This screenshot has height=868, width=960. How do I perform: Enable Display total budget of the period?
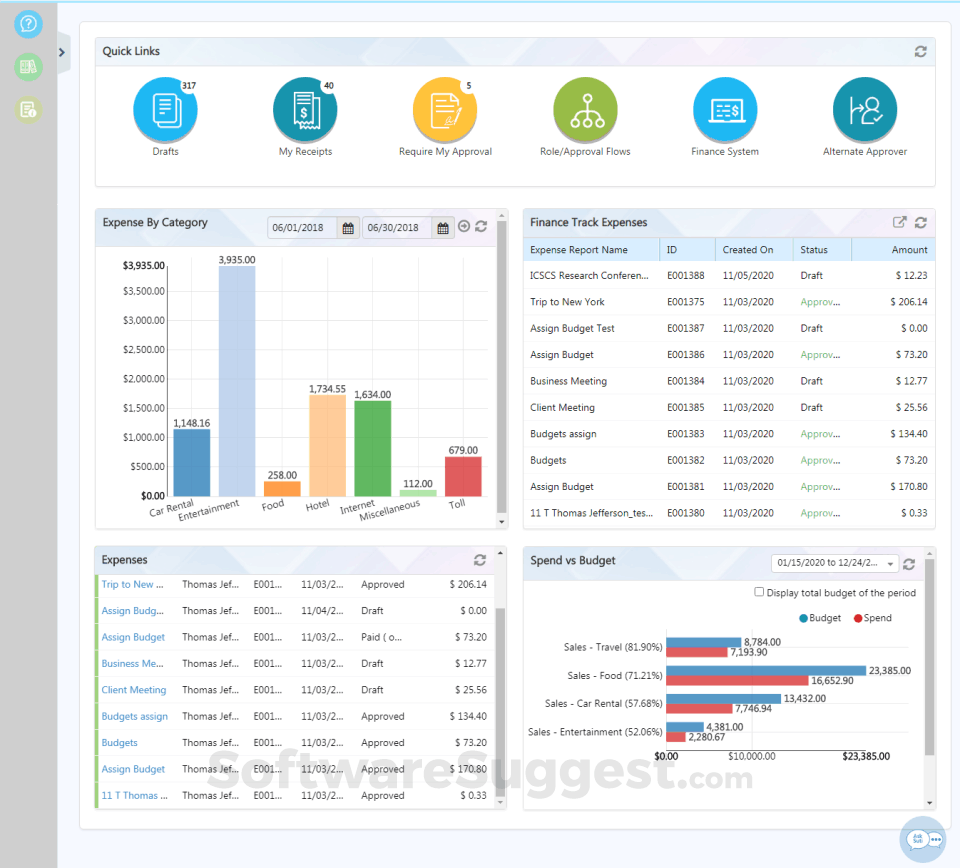point(757,592)
